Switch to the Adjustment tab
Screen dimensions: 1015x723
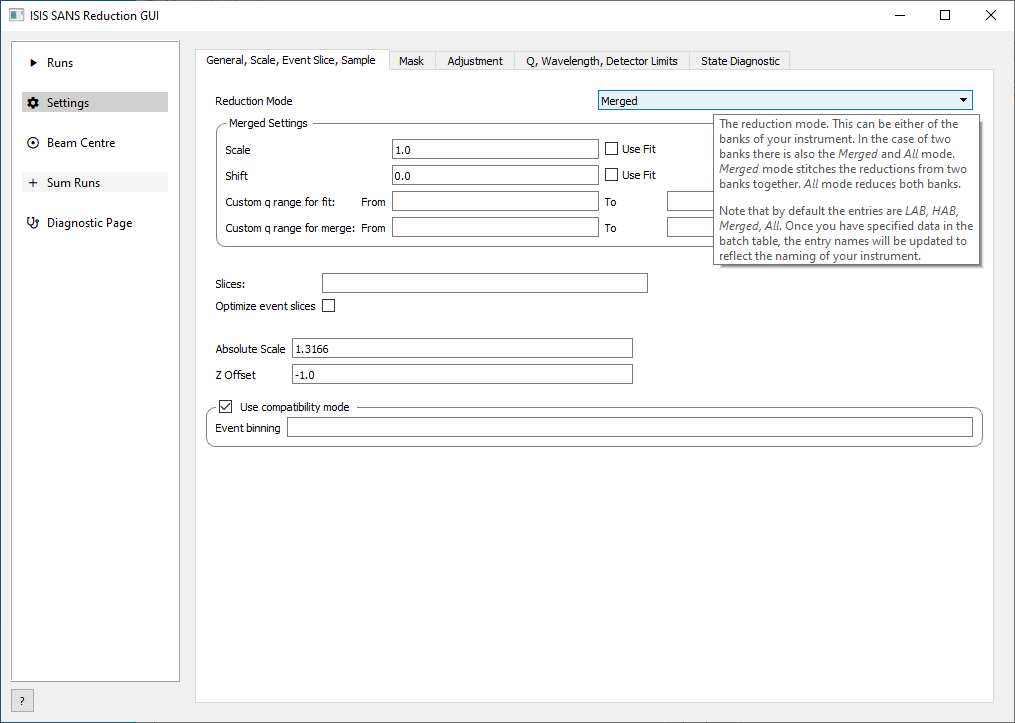[474, 61]
